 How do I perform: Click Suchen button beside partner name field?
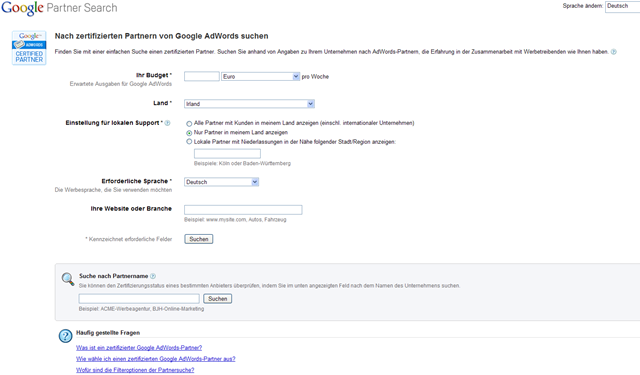[218, 299]
